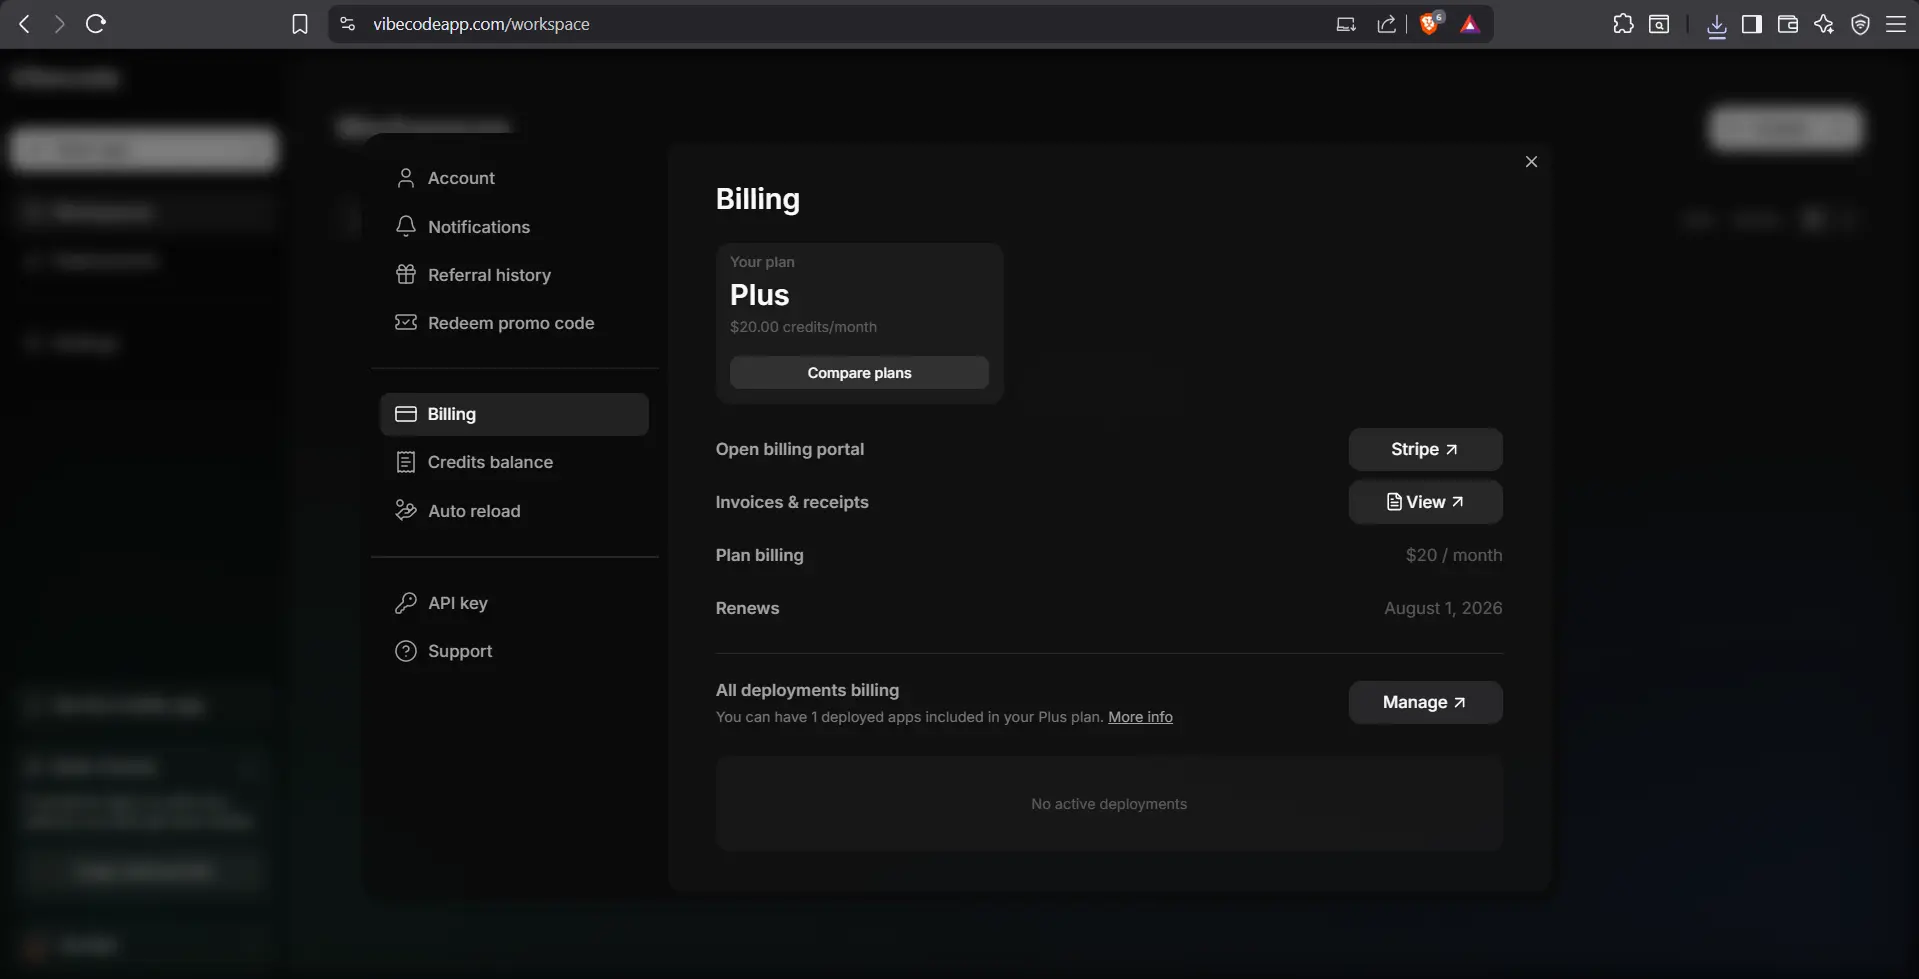Click the Renews label
1919x979 pixels.
tap(747, 608)
